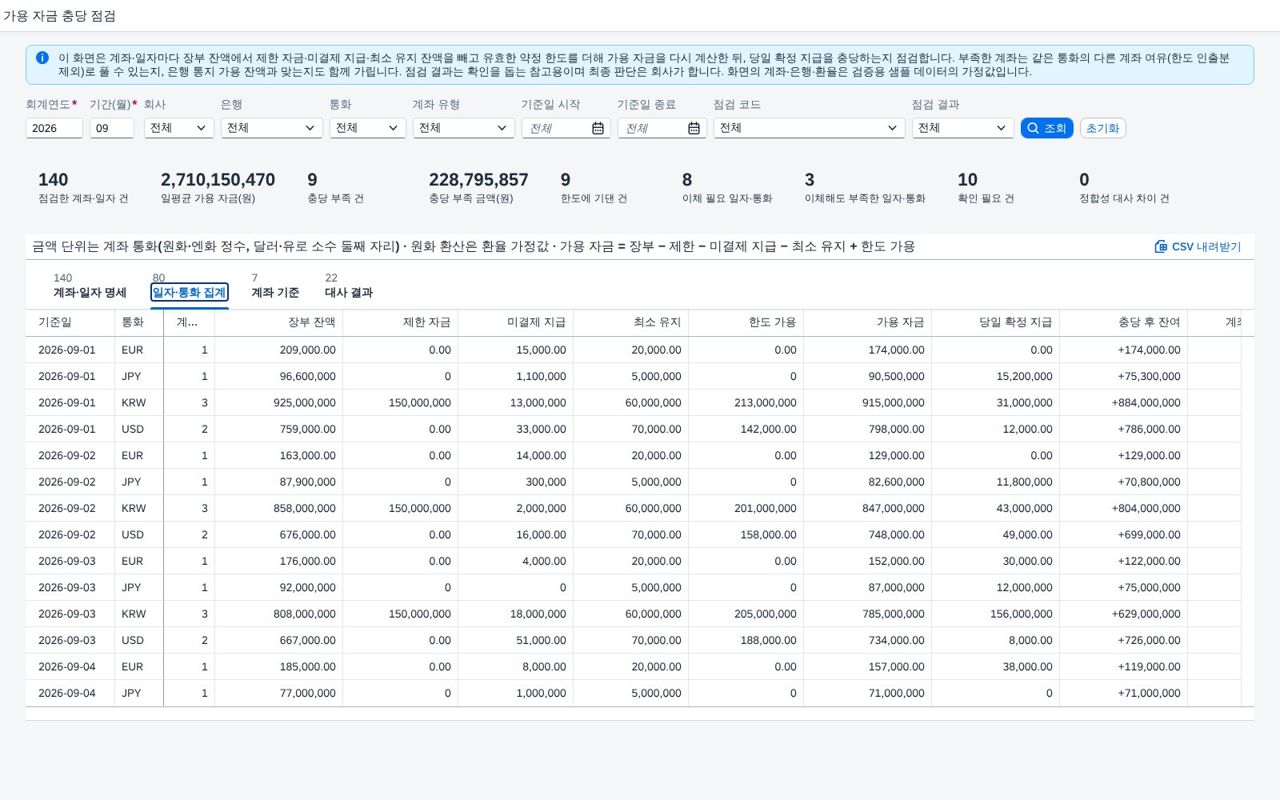
Task: Click the 최소 유지 column header
Action: tap(631, 323)
